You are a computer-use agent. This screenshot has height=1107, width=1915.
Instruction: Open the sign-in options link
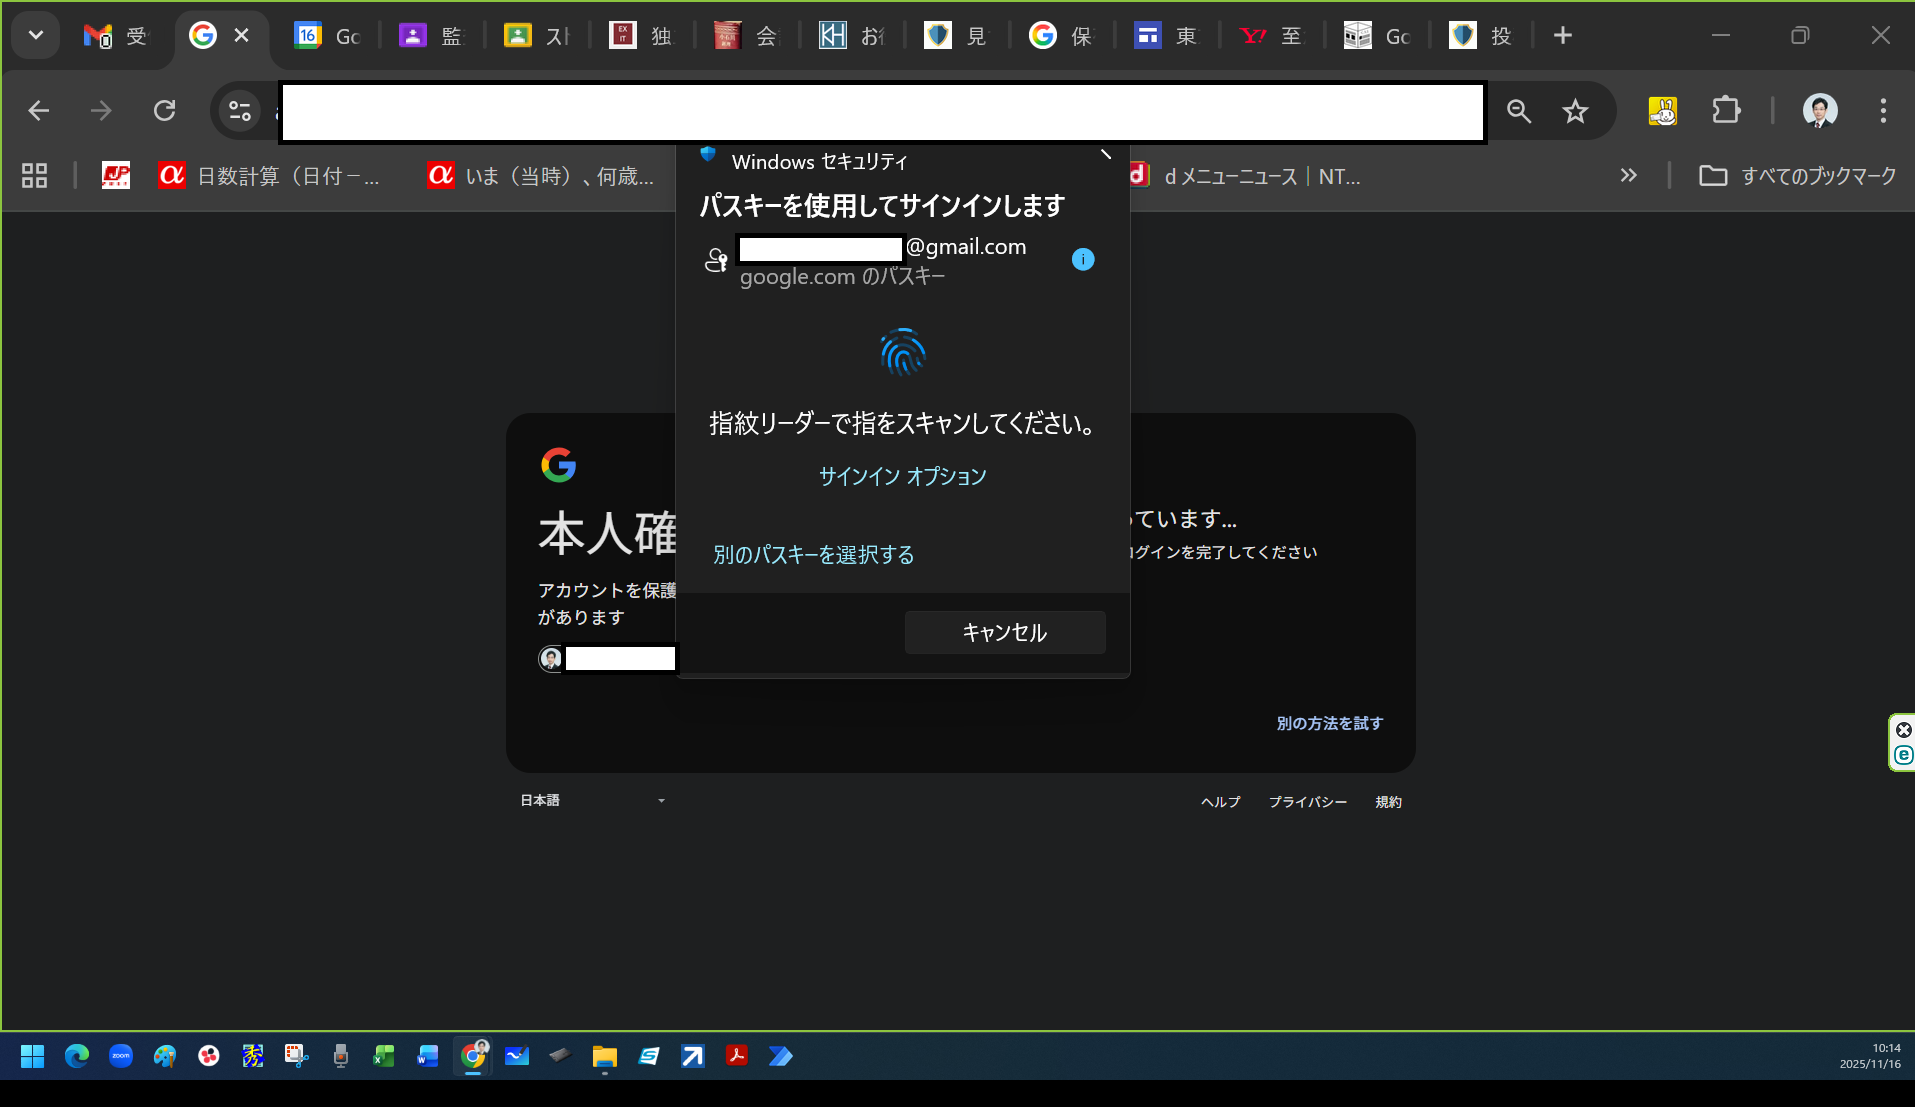pos(902,476)
